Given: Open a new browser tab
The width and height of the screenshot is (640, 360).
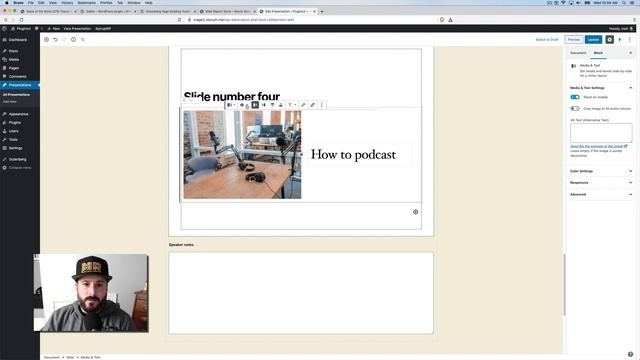Looking at the screenshot, I should (322, 11).
